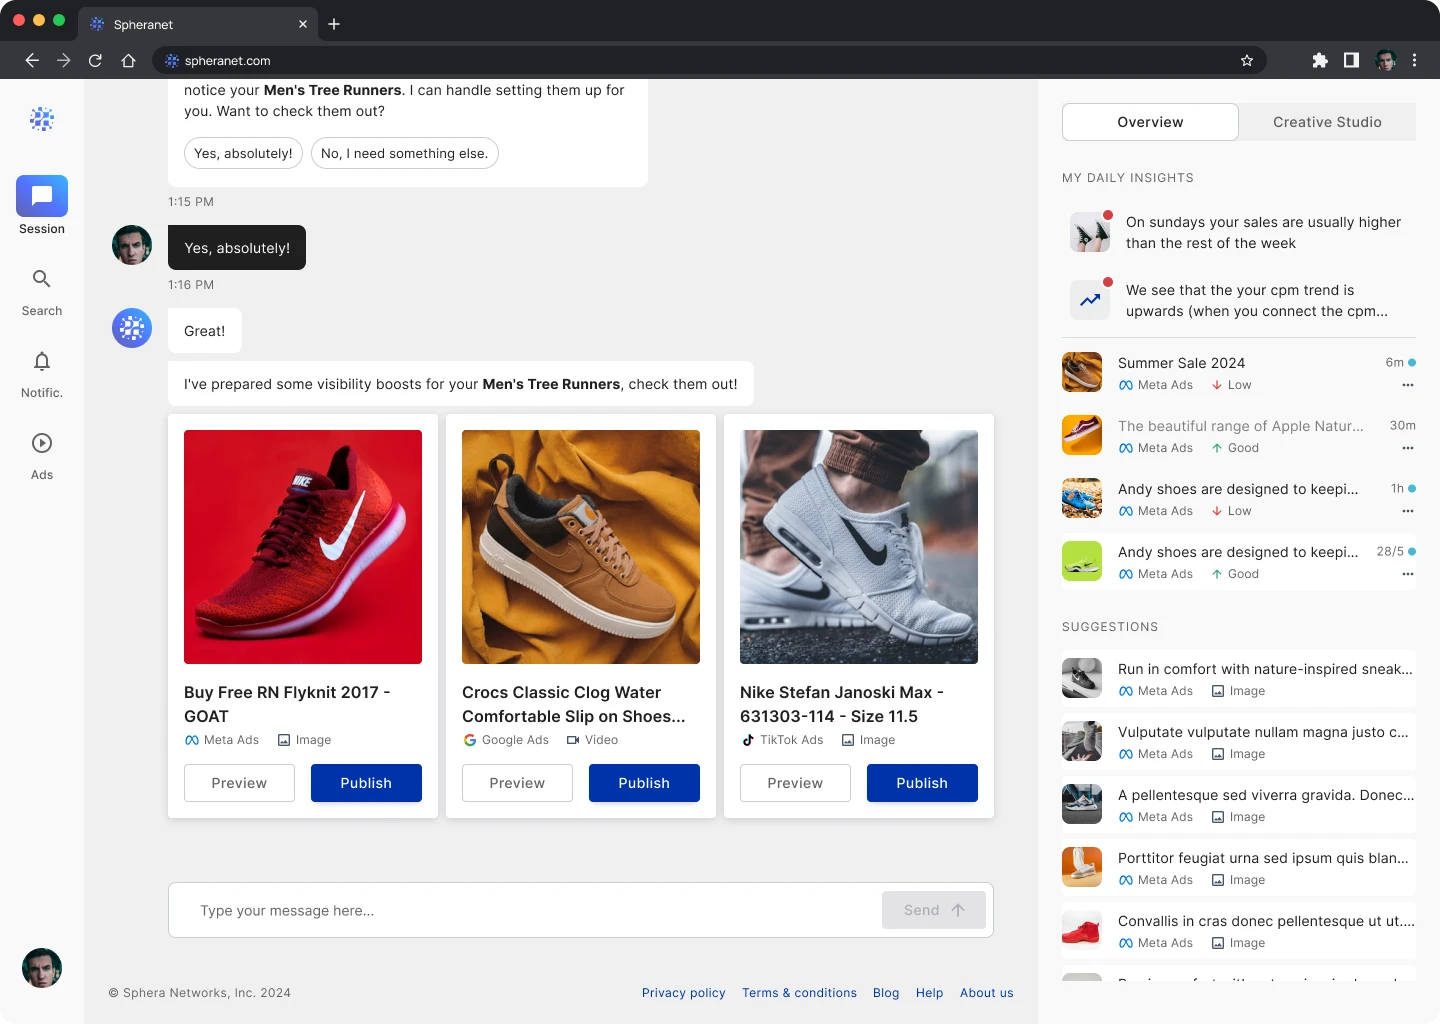Screen dimensions: 1440x1024
Task: Open overflow menu for Andy shoes insight
Action: point(1408,511)
